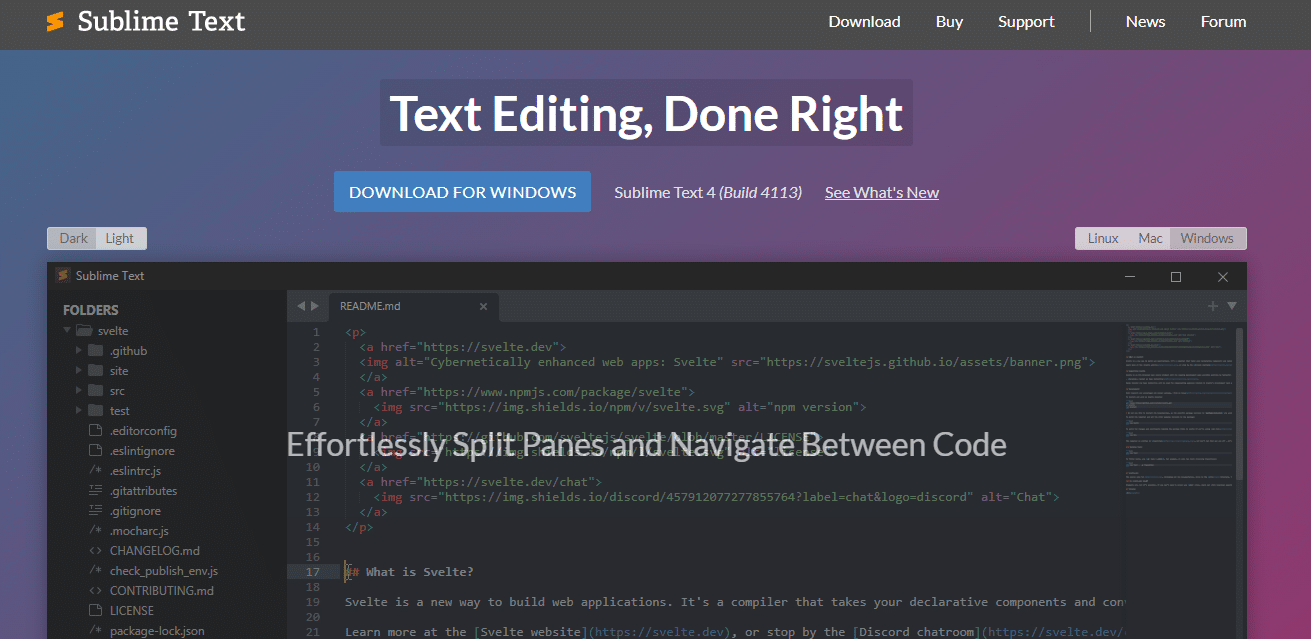Minimize the Sublime Text editor window
This screenshot has width=1311, height=639.
(1129, 276)
